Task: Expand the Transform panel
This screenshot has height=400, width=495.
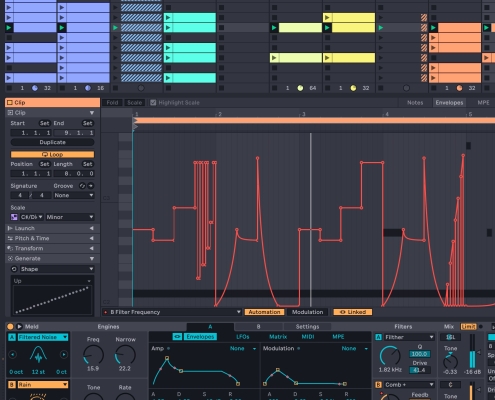Action: tap(91, 248)
